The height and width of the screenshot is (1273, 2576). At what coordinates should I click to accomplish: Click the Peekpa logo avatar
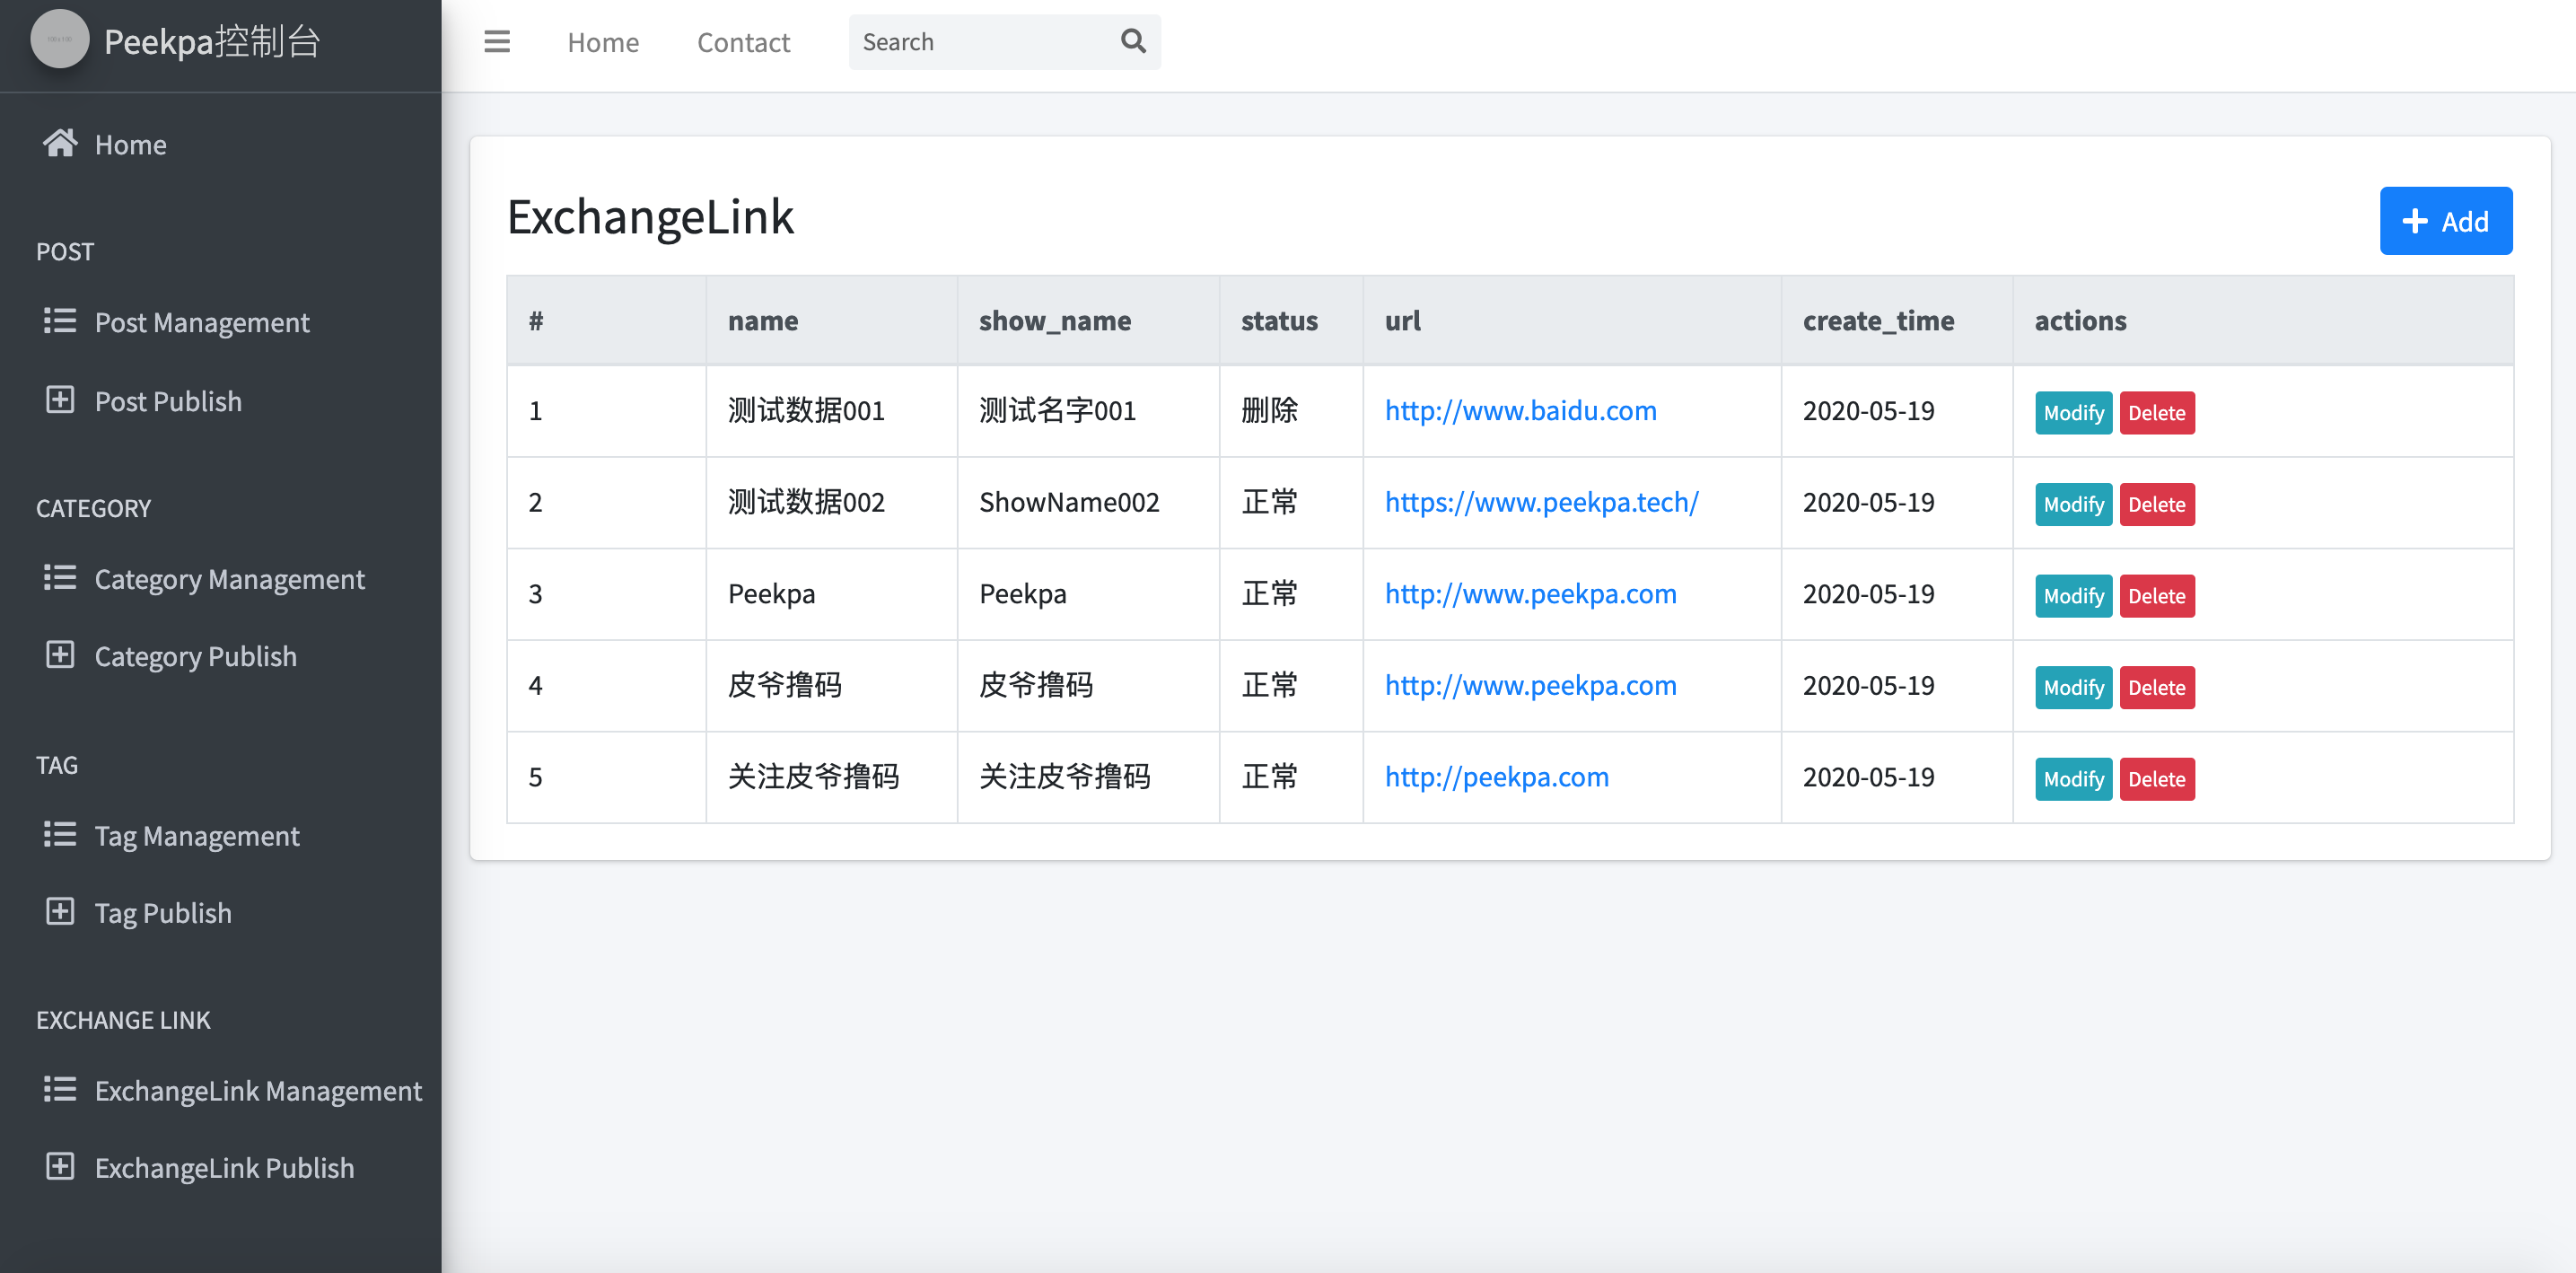[60, 40]
